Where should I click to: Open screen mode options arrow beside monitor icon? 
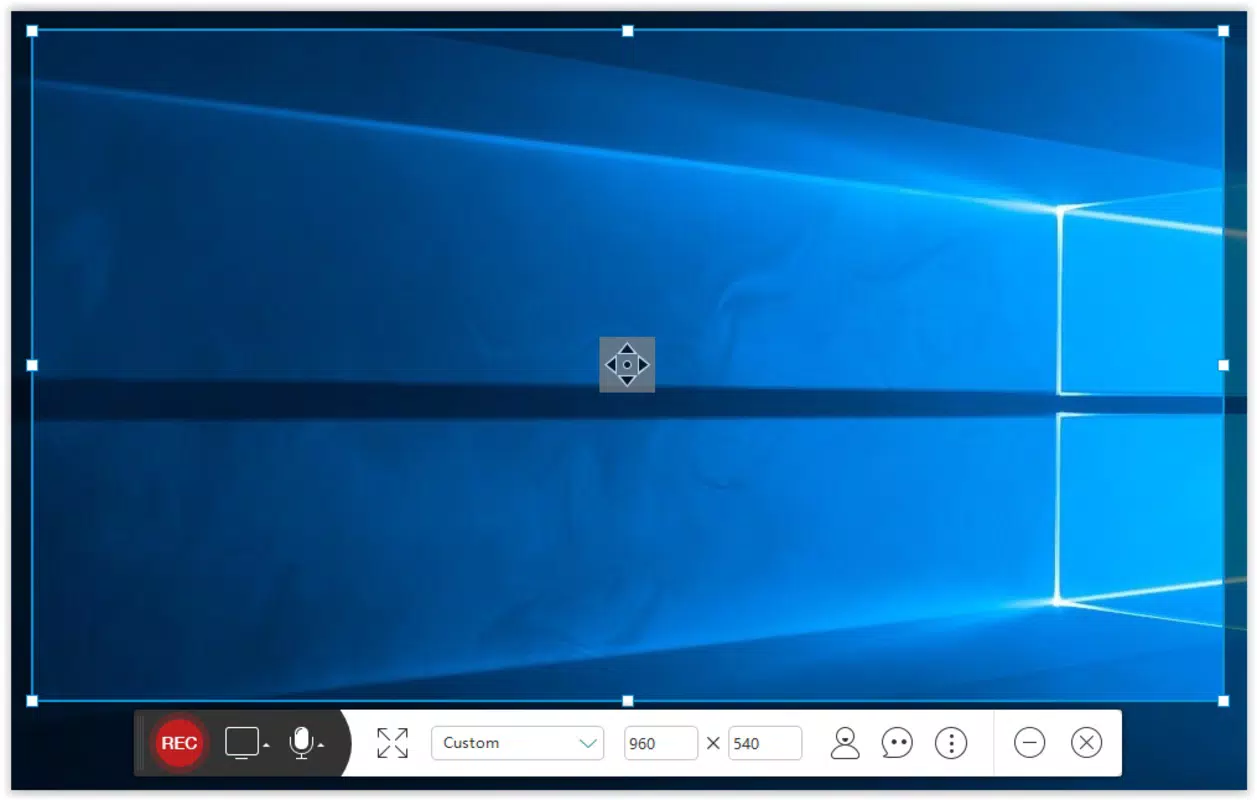[x=266, y=745]
